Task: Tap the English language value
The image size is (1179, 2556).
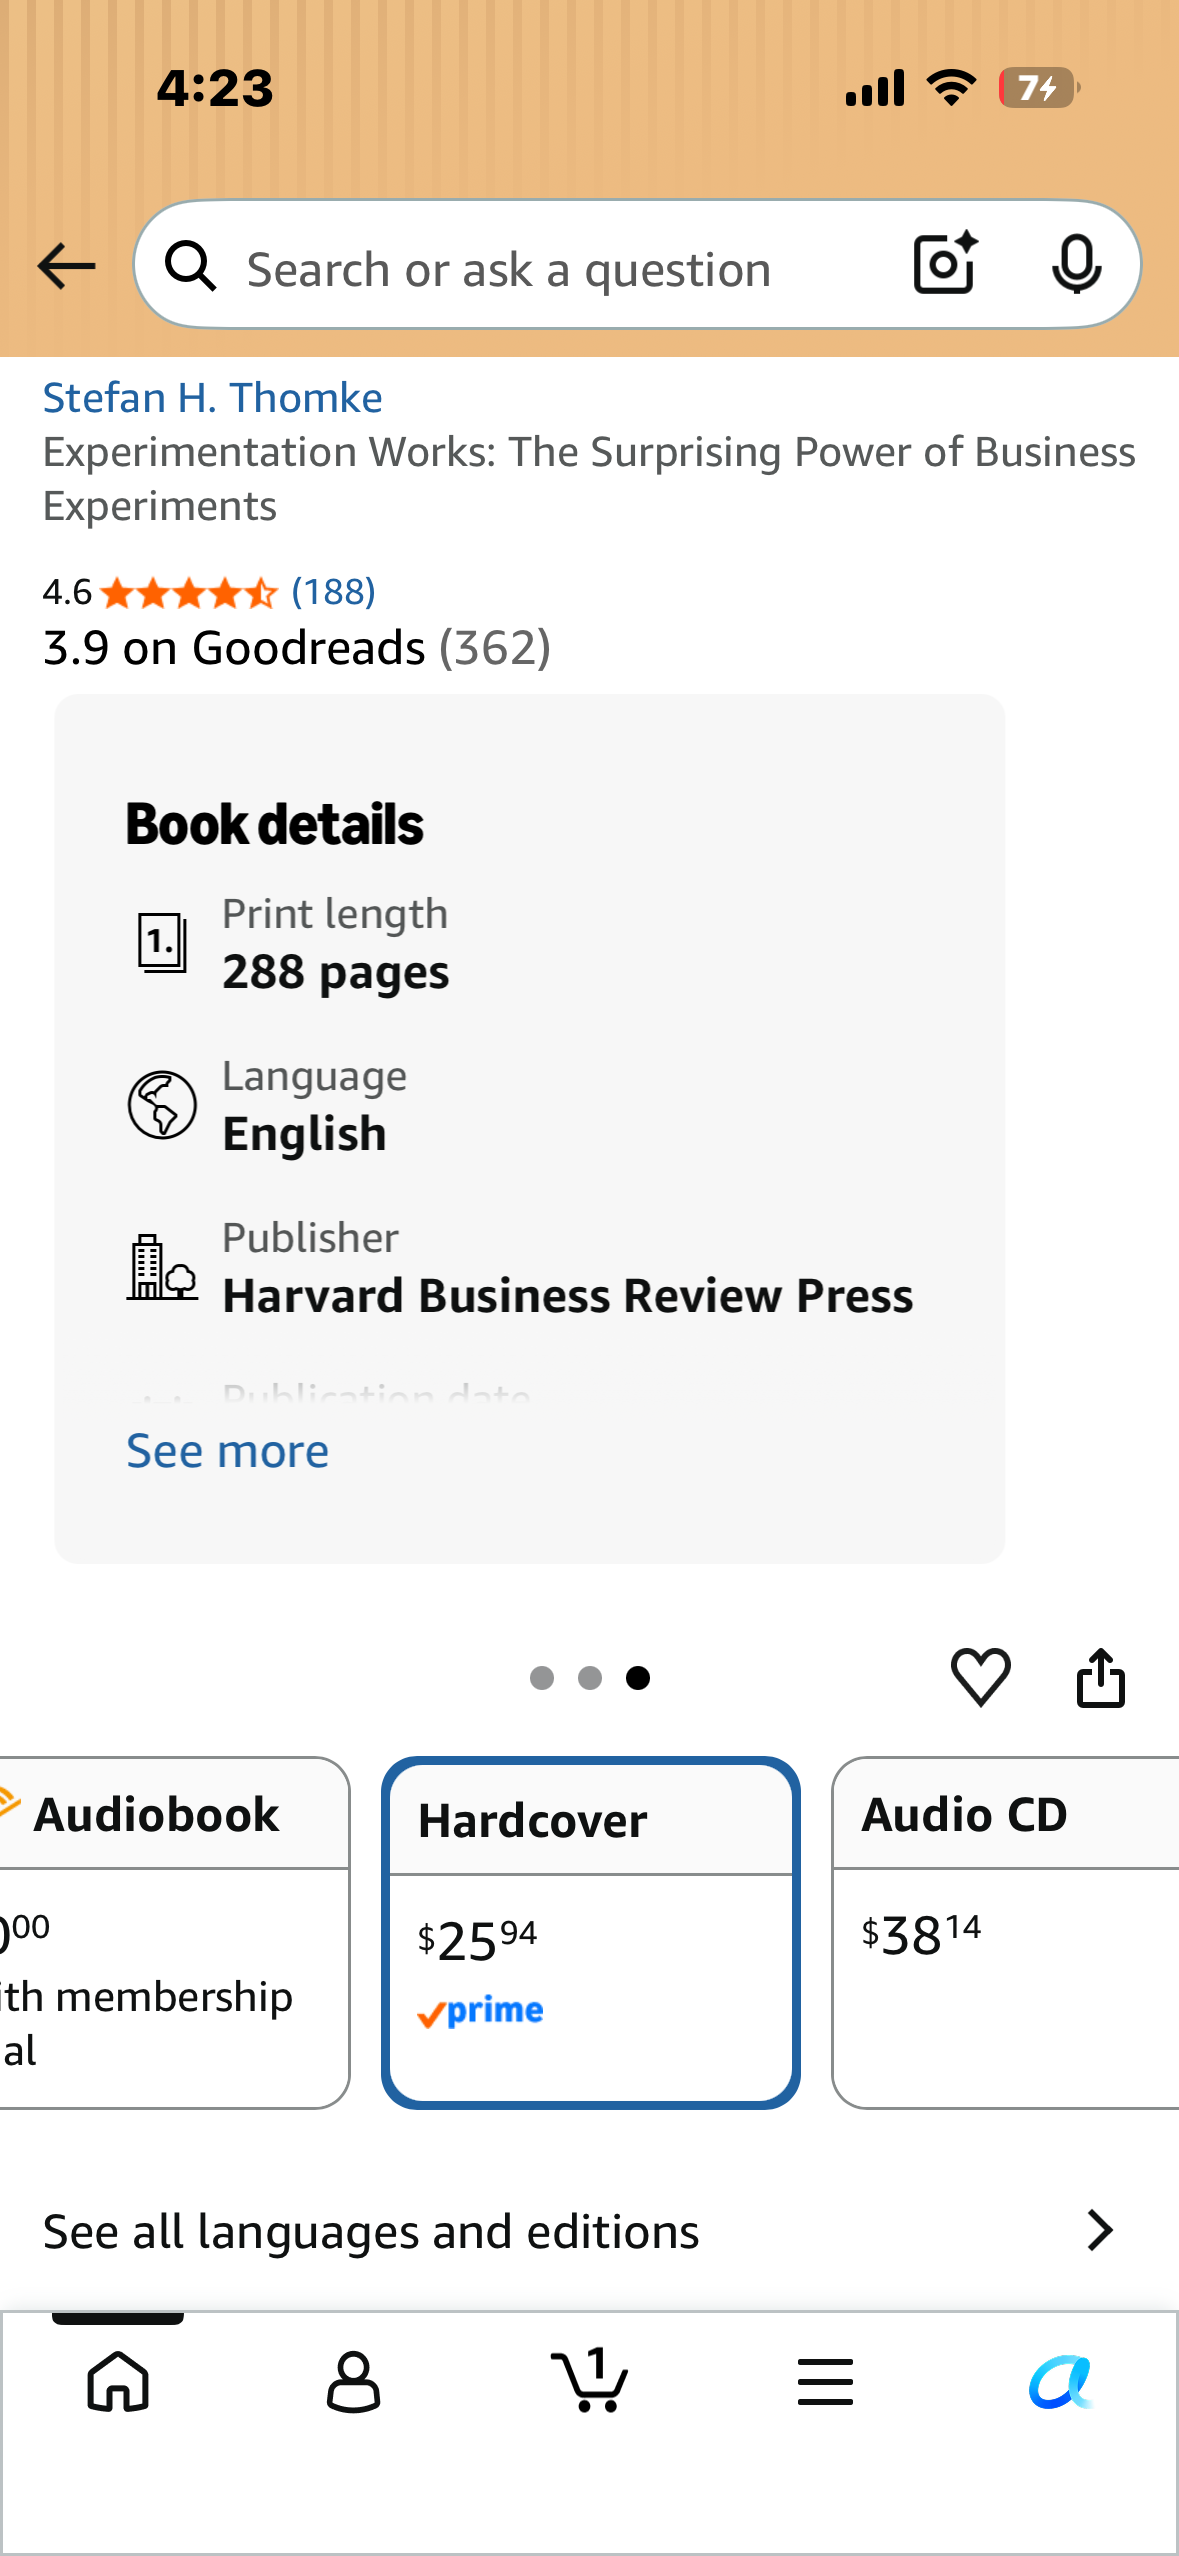Action: point(304,1134)
